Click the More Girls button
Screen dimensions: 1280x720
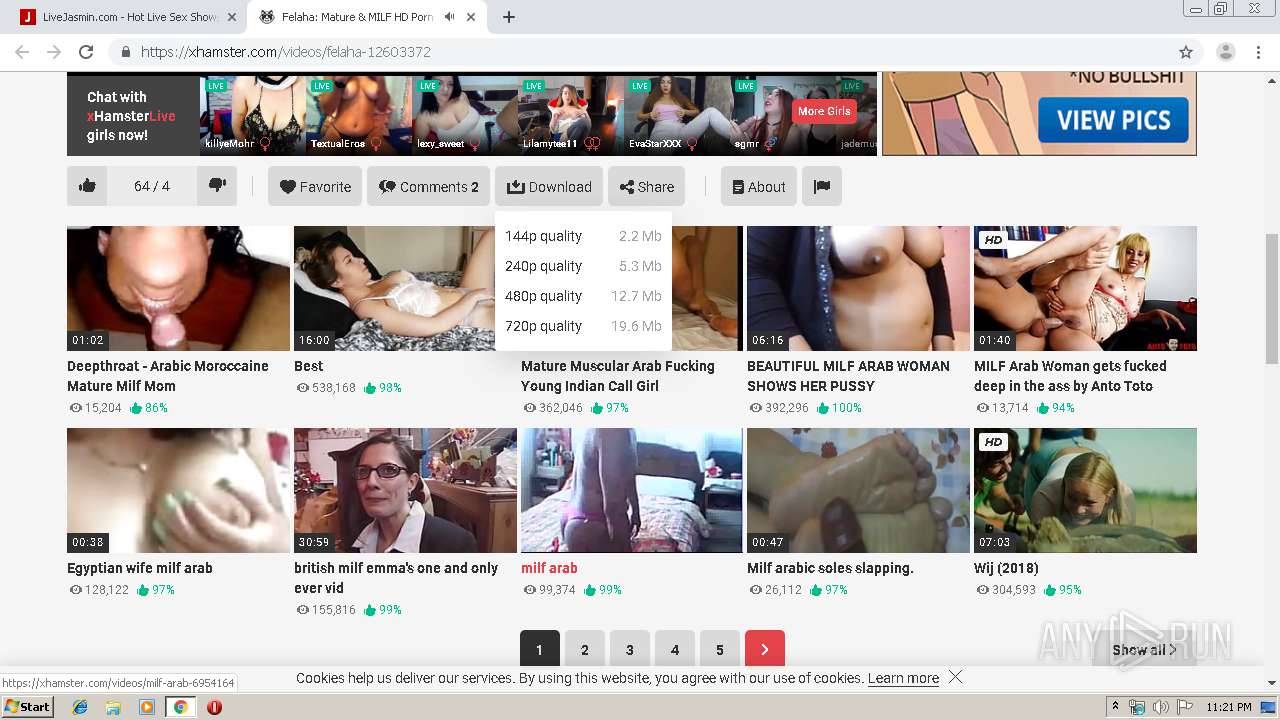[x=824, y=111]
